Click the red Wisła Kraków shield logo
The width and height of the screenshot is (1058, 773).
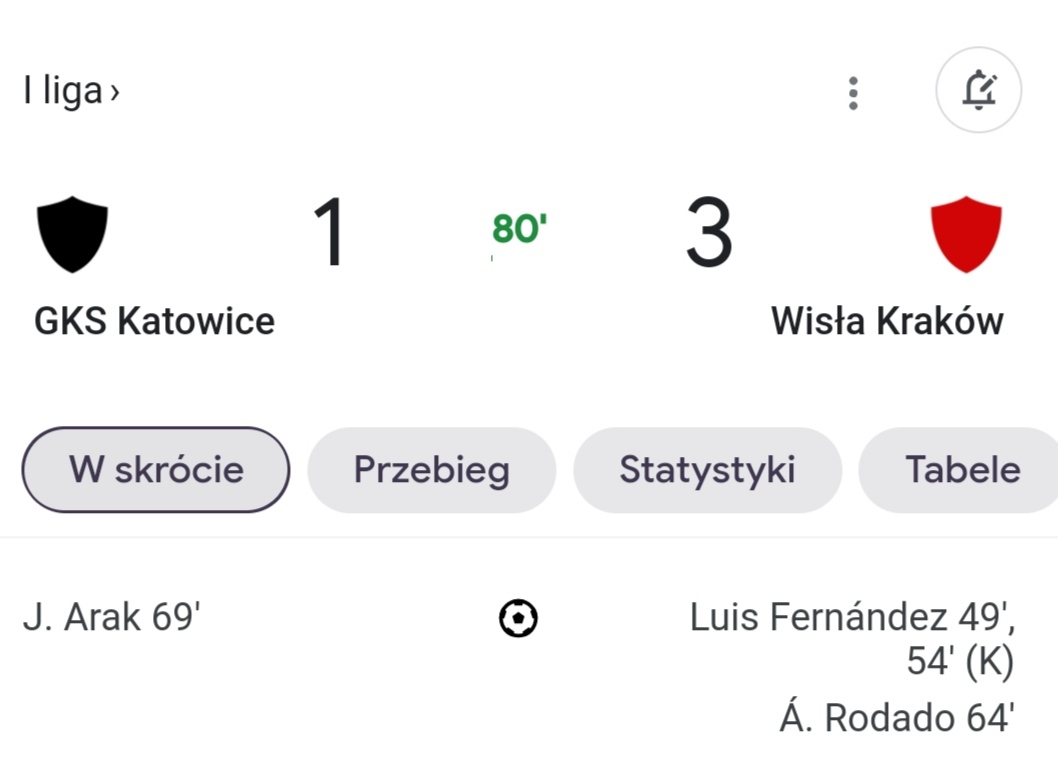coord(965,234)
